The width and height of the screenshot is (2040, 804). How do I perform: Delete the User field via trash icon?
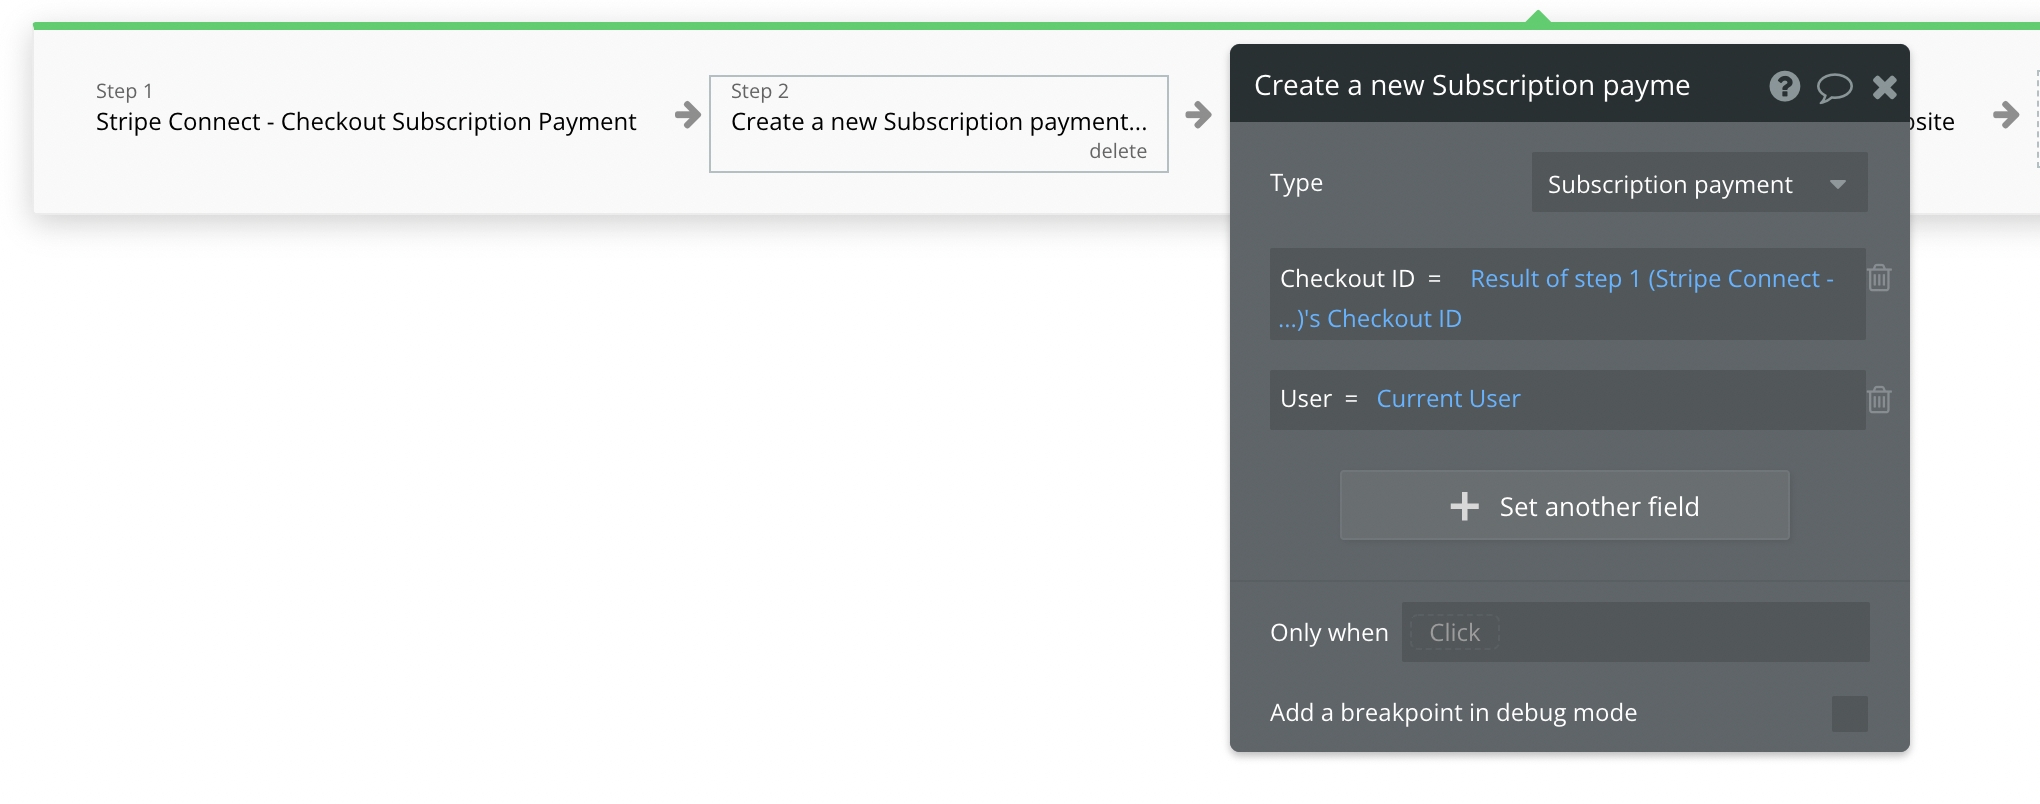click(1879, 400)
